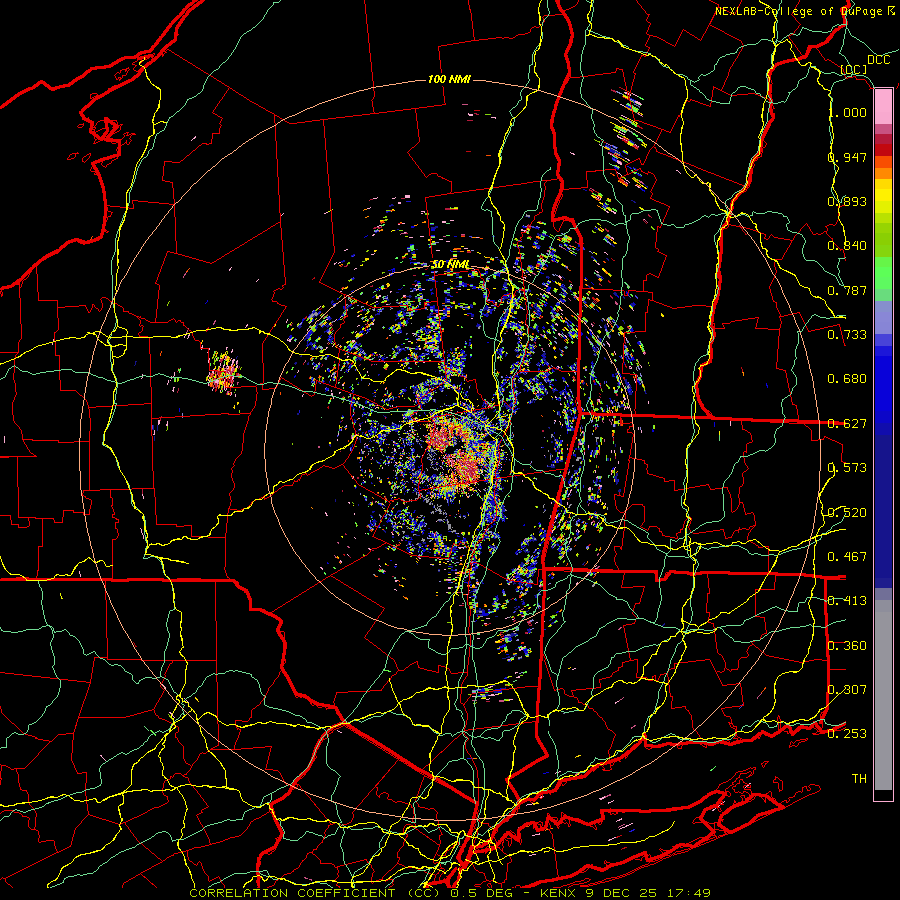Select the 0.787 color scale value

coord(847,290)
